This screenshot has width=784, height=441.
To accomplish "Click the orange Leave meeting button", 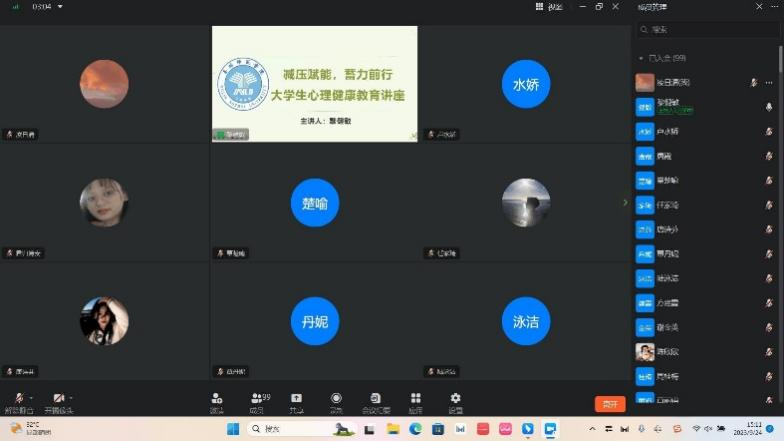I will 610,404.
